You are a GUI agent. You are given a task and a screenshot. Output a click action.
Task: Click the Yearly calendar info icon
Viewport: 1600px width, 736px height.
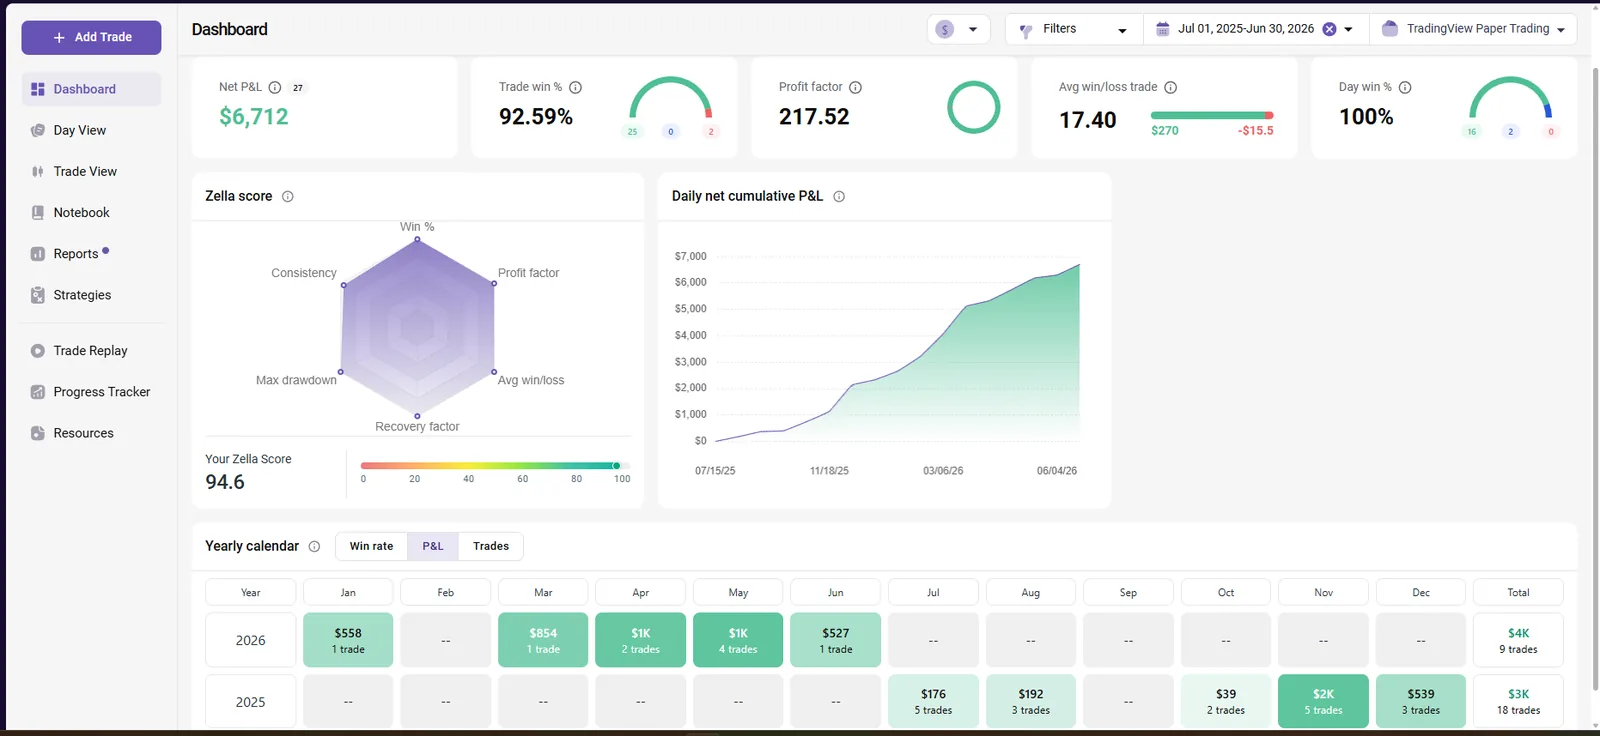click(x=314, y=546)
